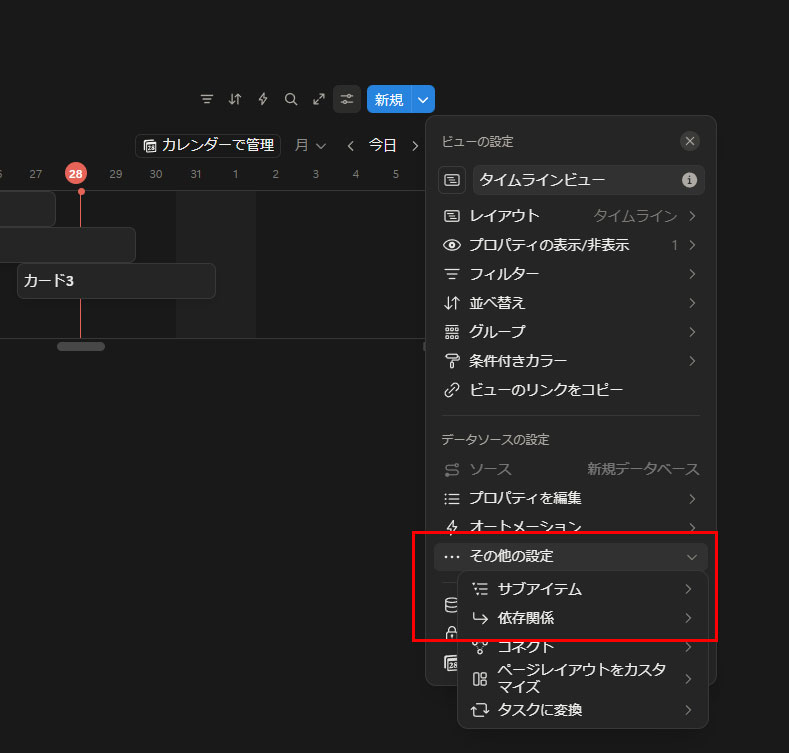Click the タイムラインビュー view name field

point(575,180)
